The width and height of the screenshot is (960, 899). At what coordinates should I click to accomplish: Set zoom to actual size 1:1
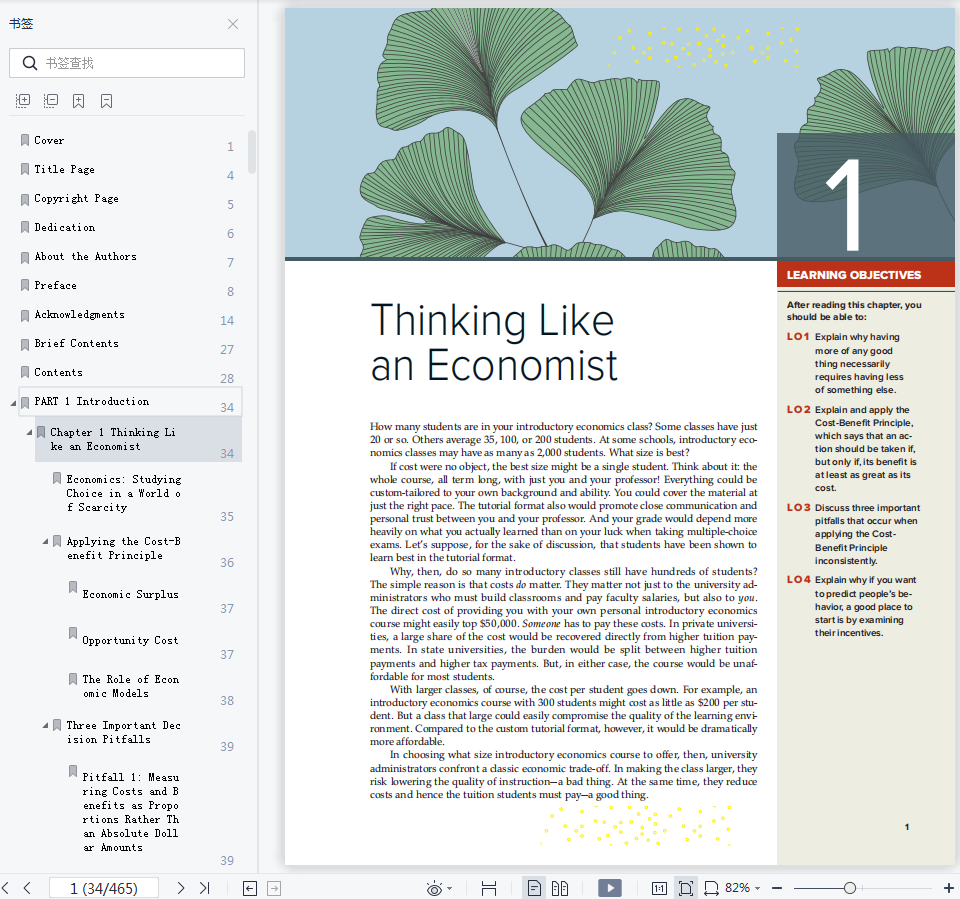point(659,889)
